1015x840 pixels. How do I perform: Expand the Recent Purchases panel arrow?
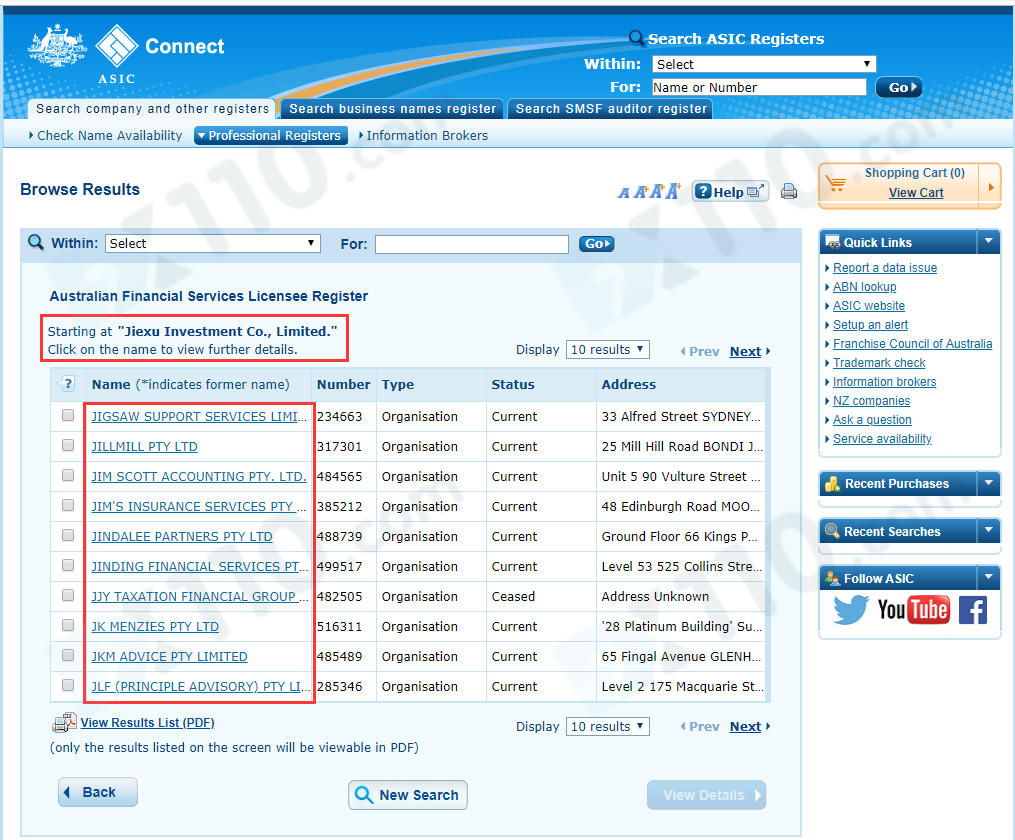[988, 483]
